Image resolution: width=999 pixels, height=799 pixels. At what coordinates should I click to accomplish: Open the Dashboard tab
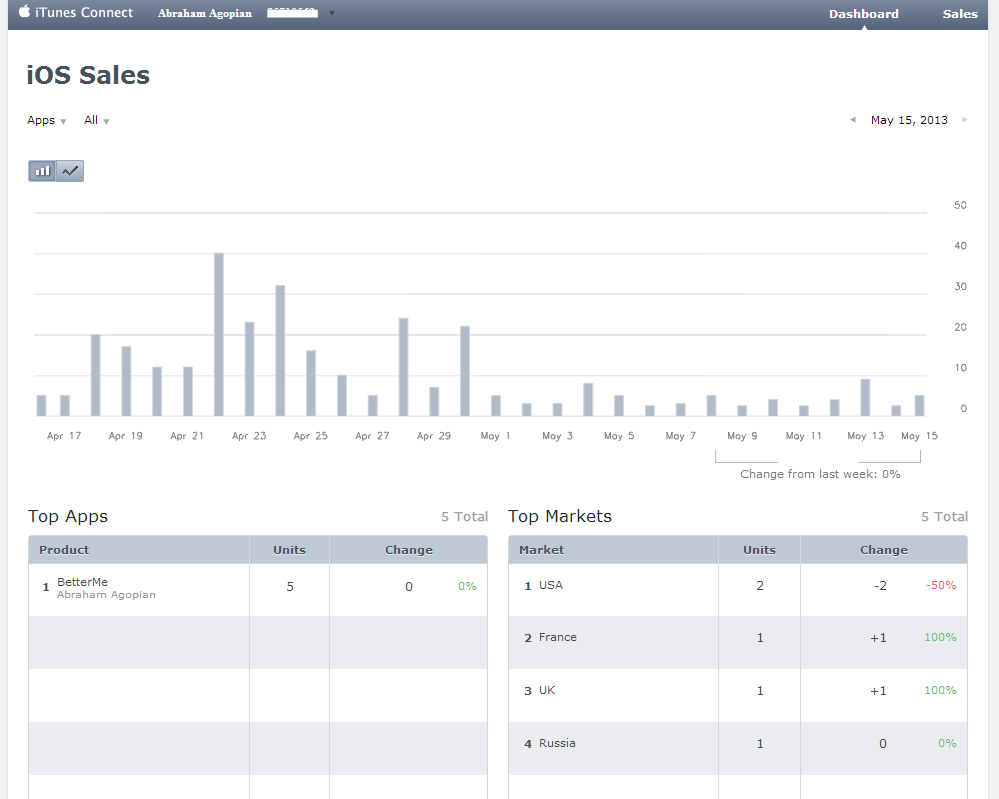tap(863, 14)
